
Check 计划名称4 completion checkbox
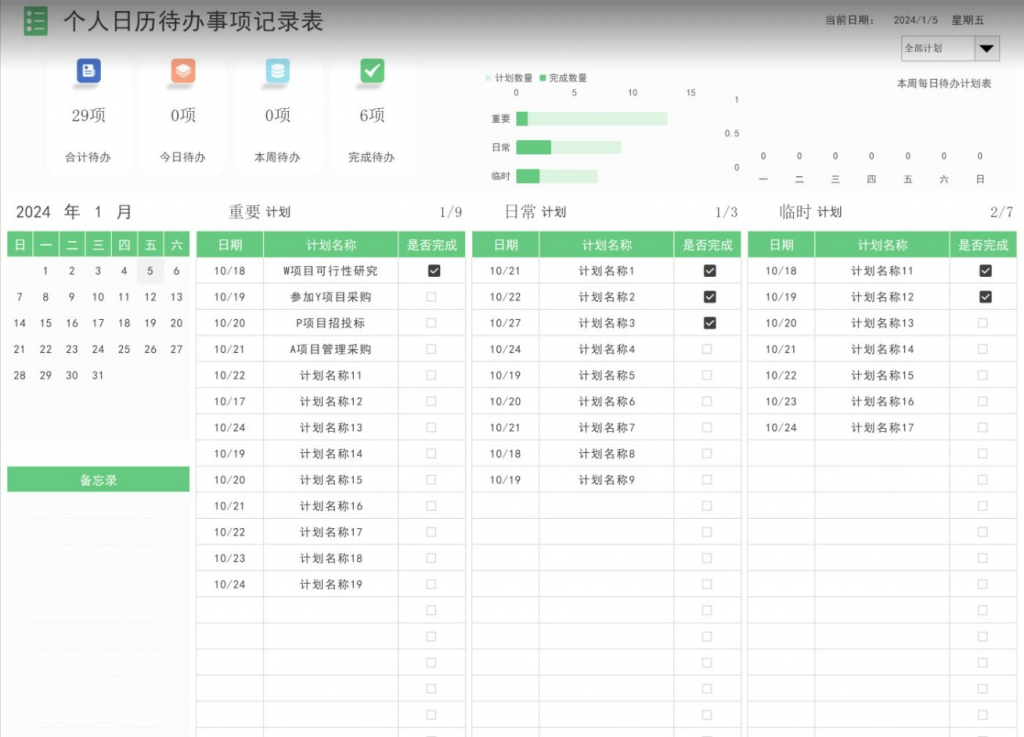tap(709, 349)
